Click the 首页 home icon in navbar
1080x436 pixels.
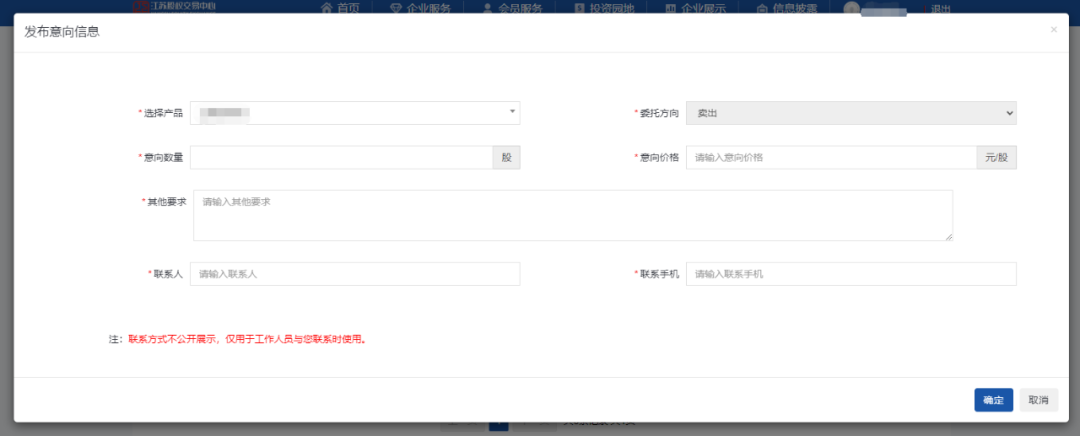(x=326, y=8)
